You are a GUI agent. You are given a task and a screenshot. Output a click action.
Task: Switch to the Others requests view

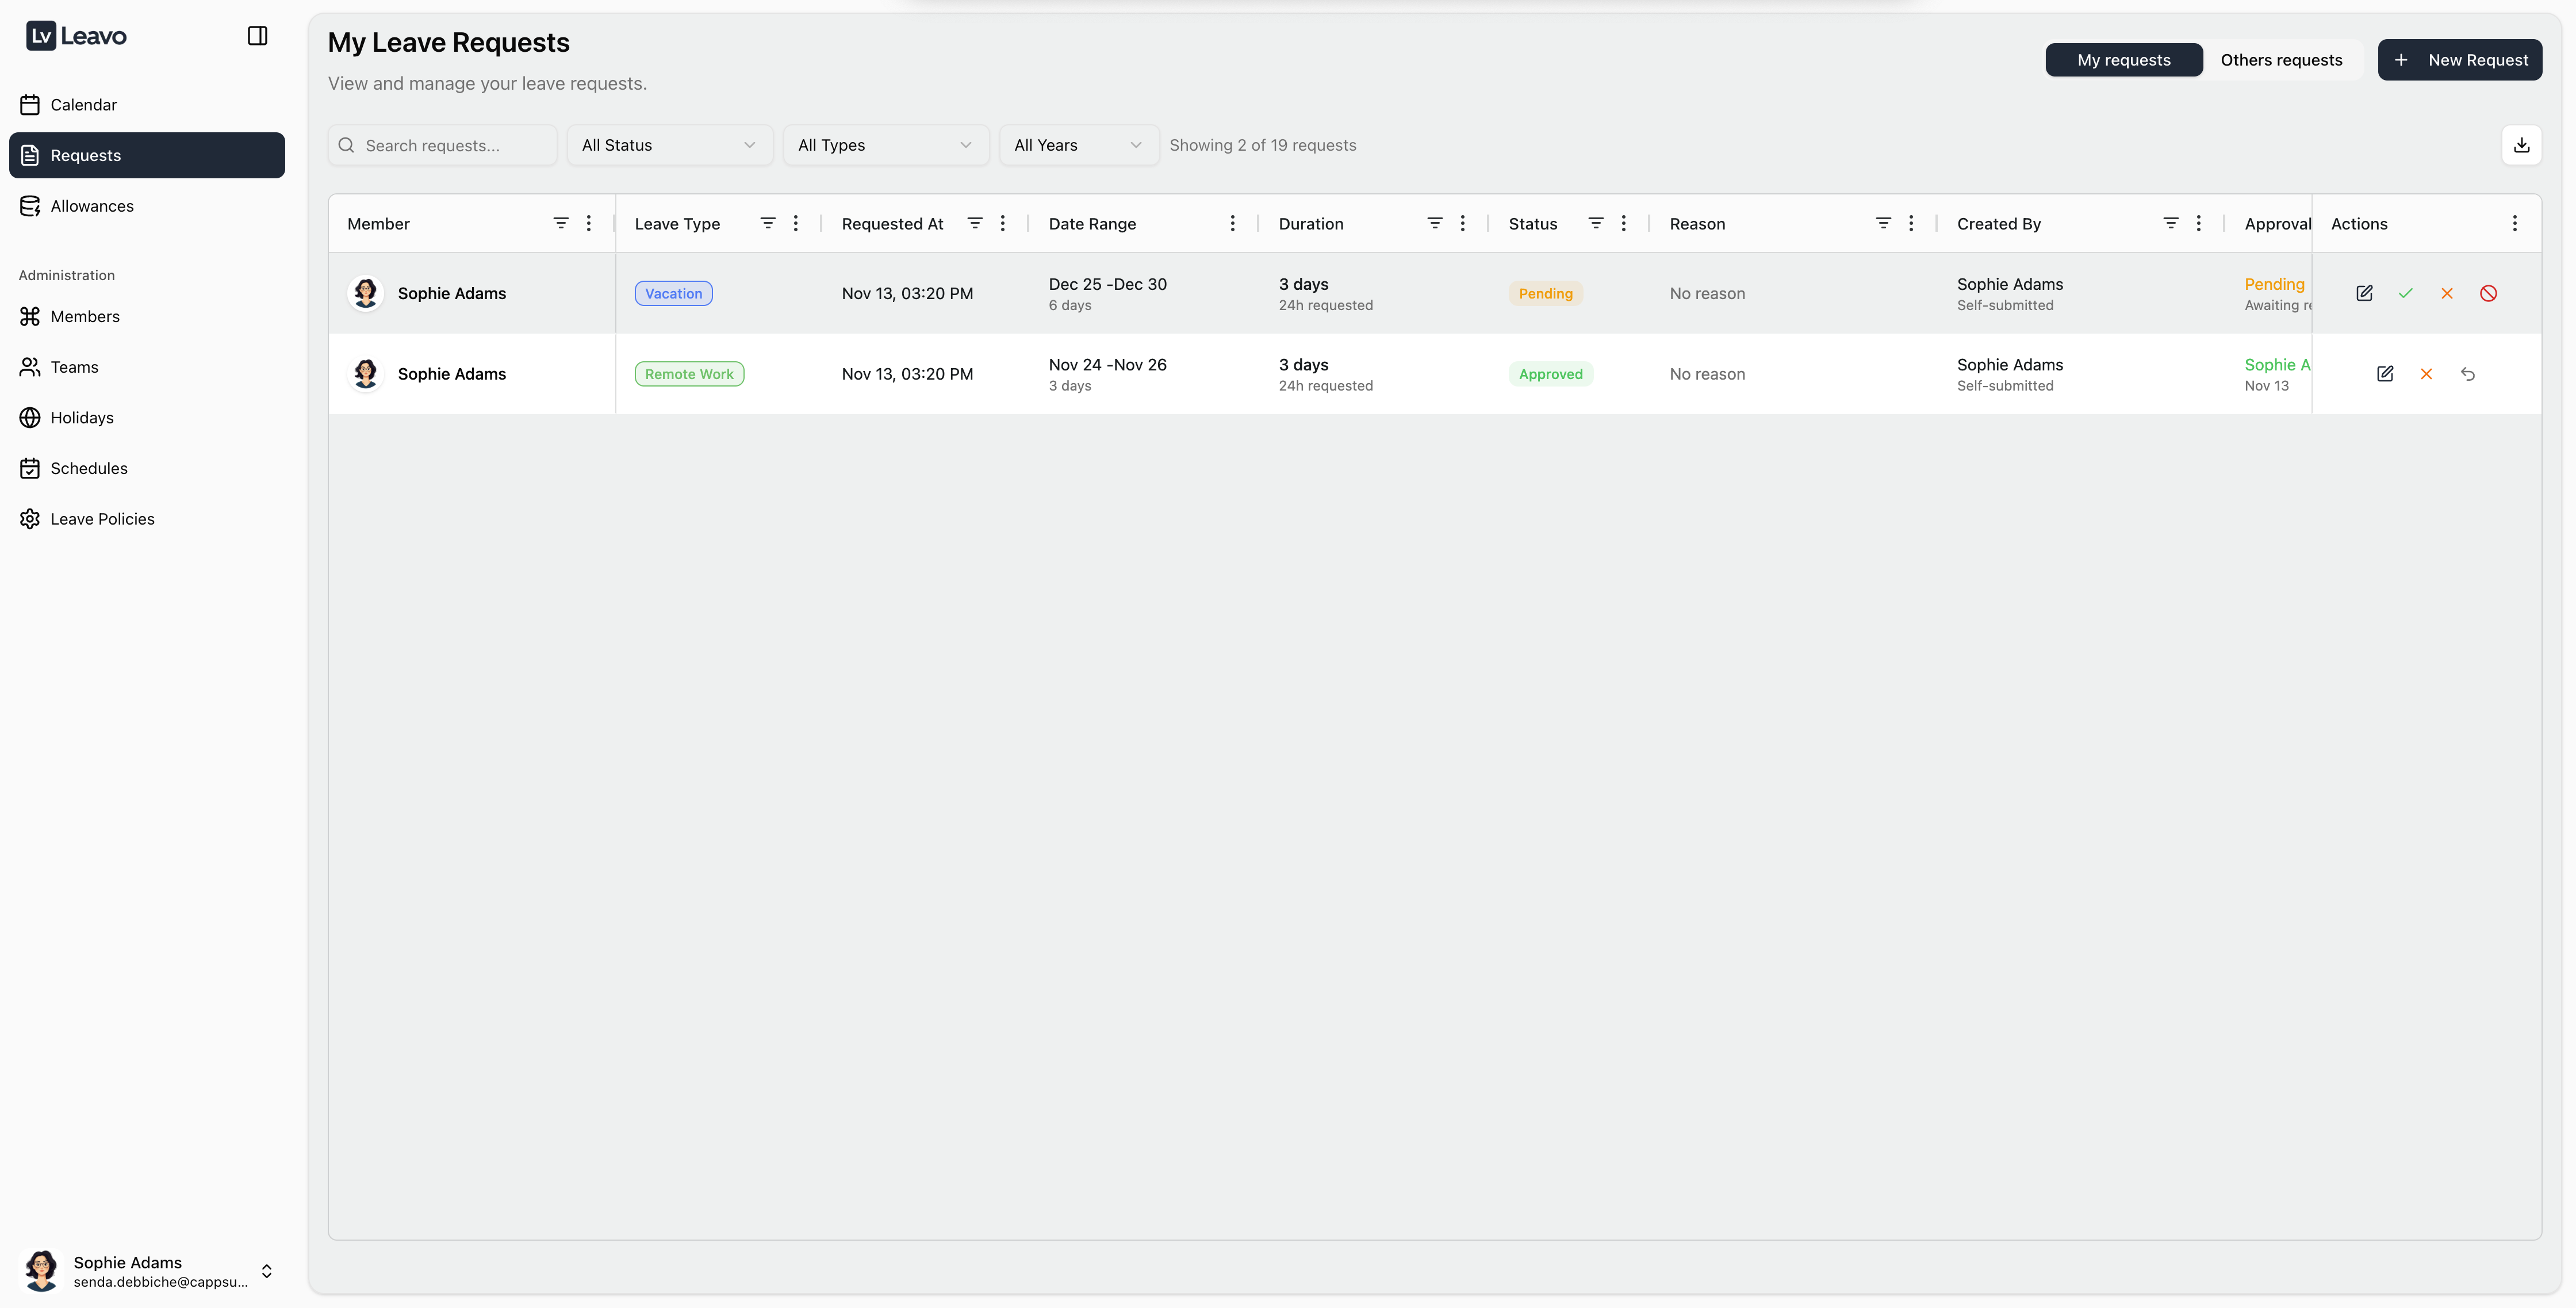click(2281, 60)
